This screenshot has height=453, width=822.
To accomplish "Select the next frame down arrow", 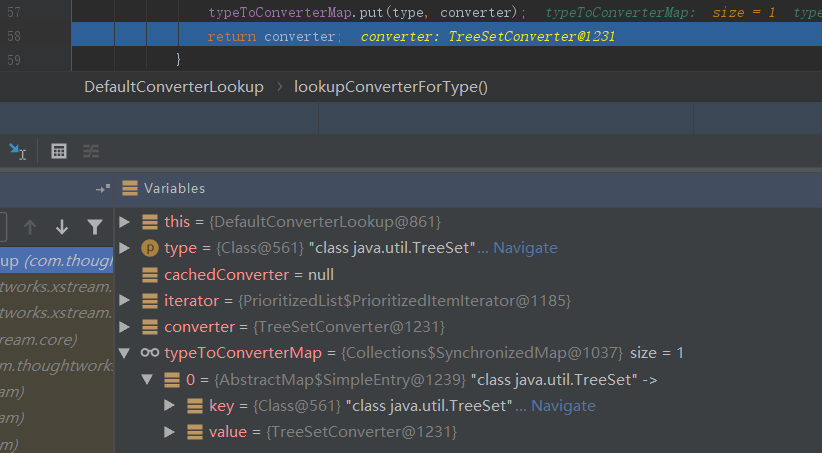I will (62, 227).
